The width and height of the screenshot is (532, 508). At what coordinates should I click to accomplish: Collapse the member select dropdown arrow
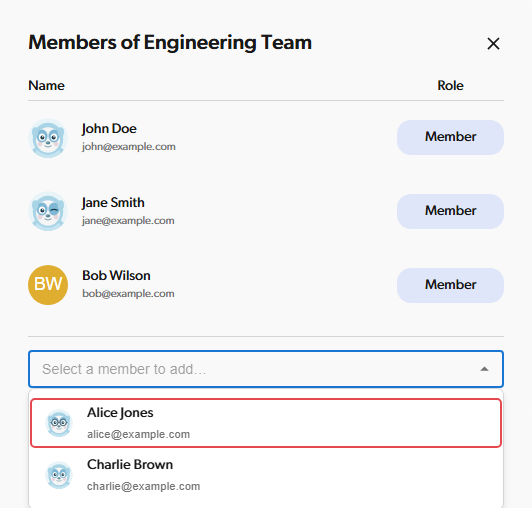point(484,369)
